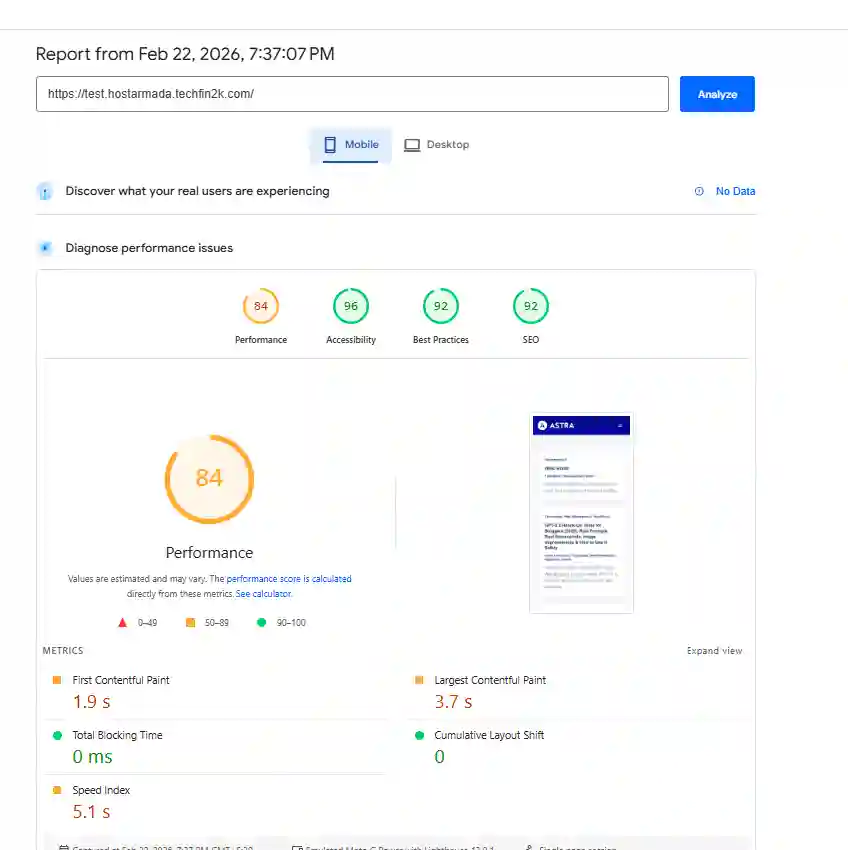The height and width of the screenshot is (850, 848).
Task: Click the 1.9 s FCP value
Action: [91, 702]
